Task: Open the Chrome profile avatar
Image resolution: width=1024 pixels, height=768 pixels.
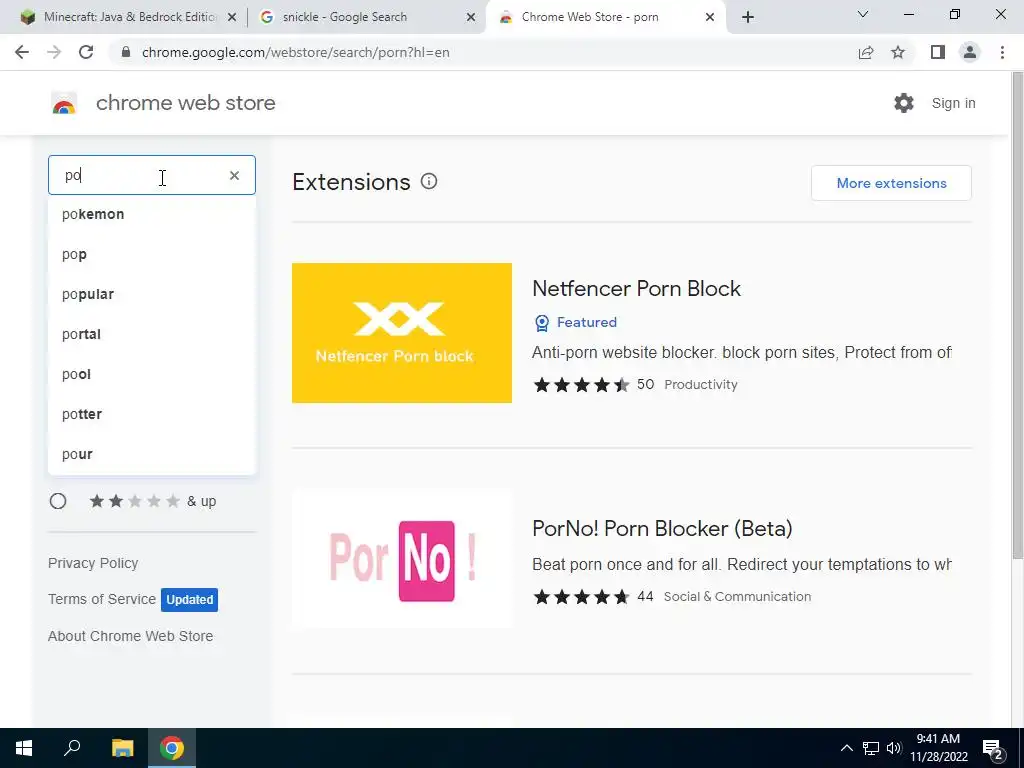Action: click(x=970, y=52)
